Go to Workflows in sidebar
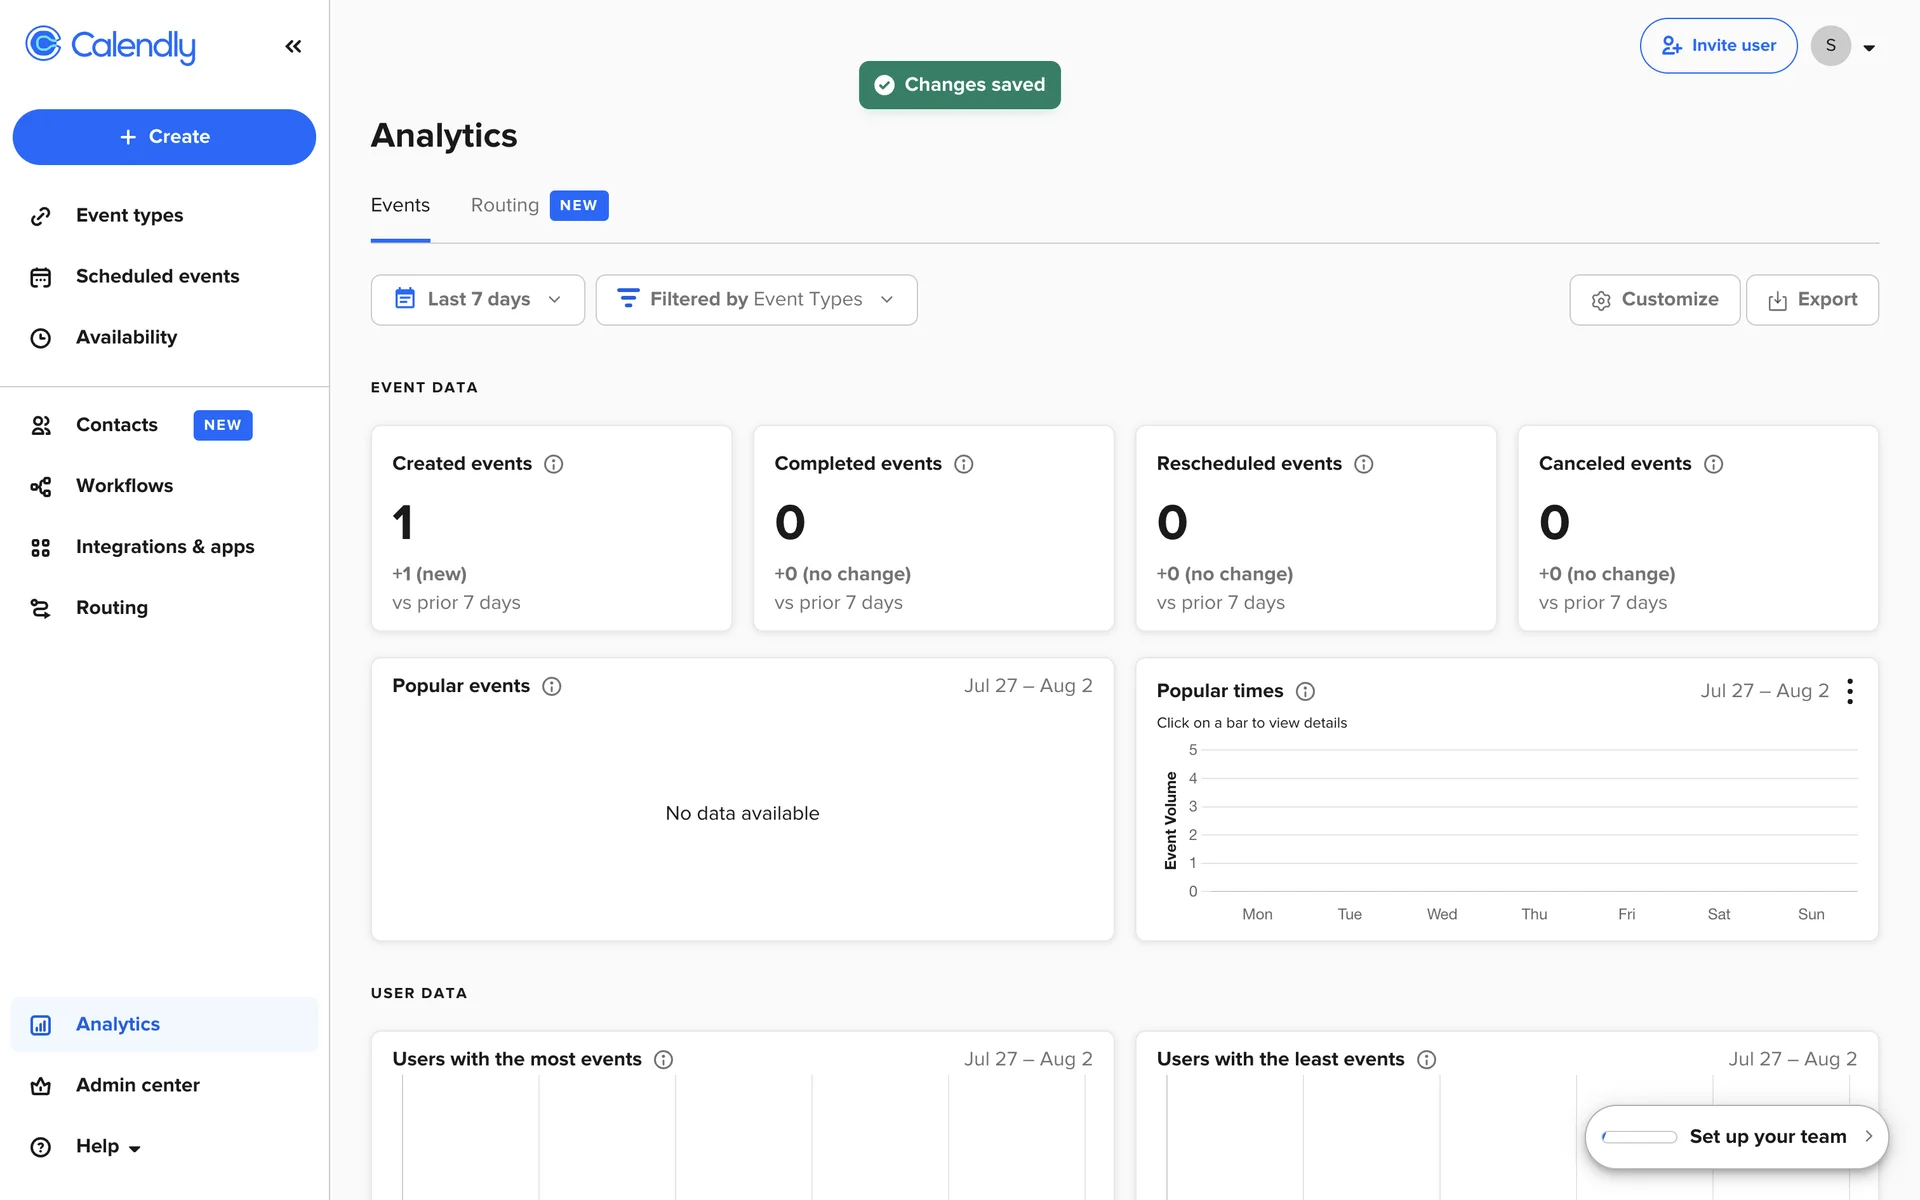 (x=124, y=486)
